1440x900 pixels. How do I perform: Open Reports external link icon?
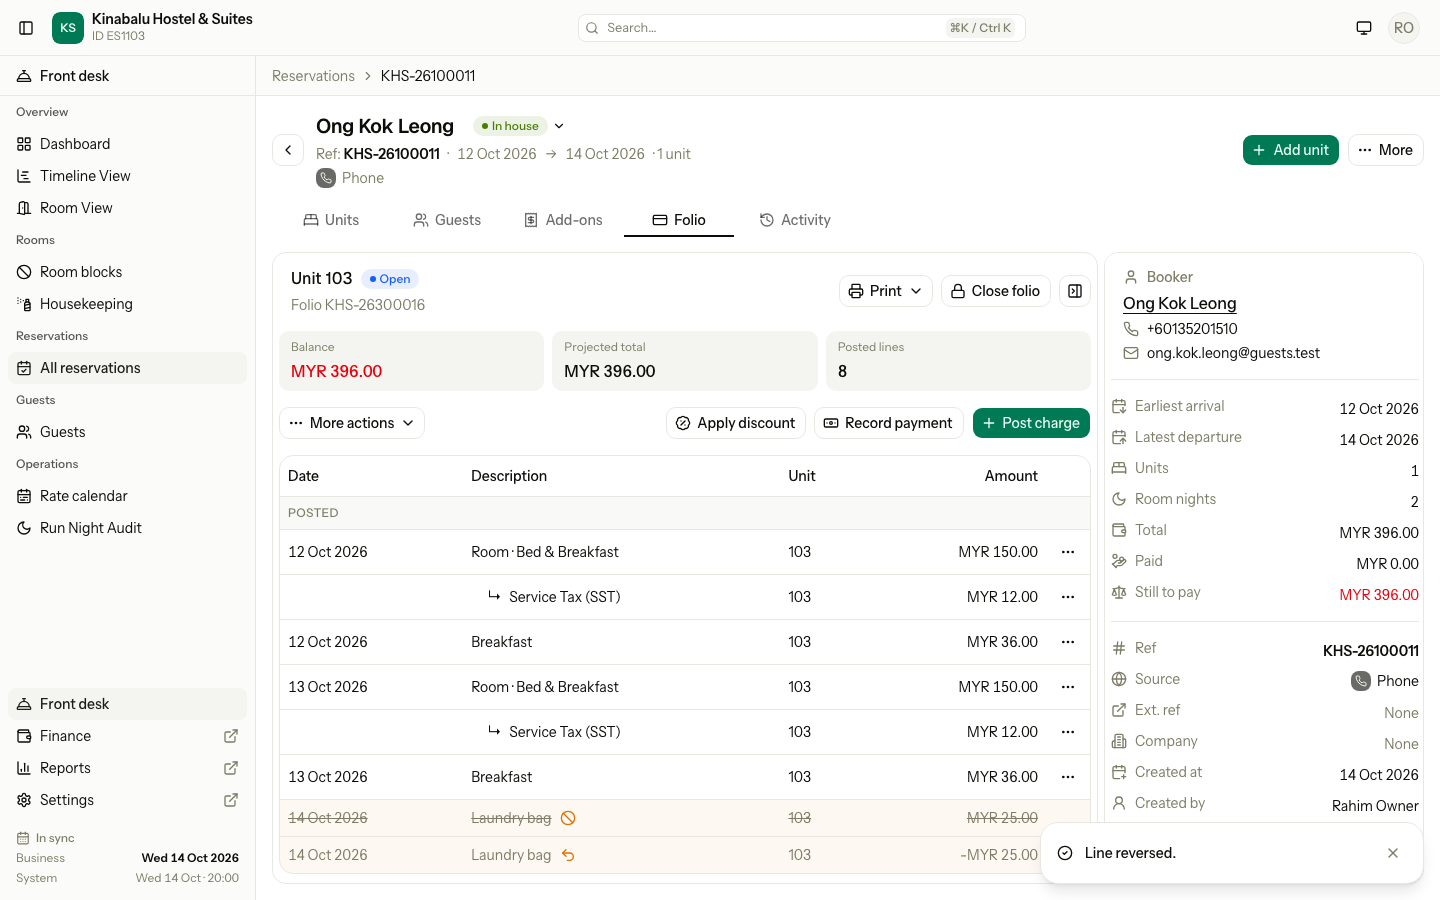point(231,768)
